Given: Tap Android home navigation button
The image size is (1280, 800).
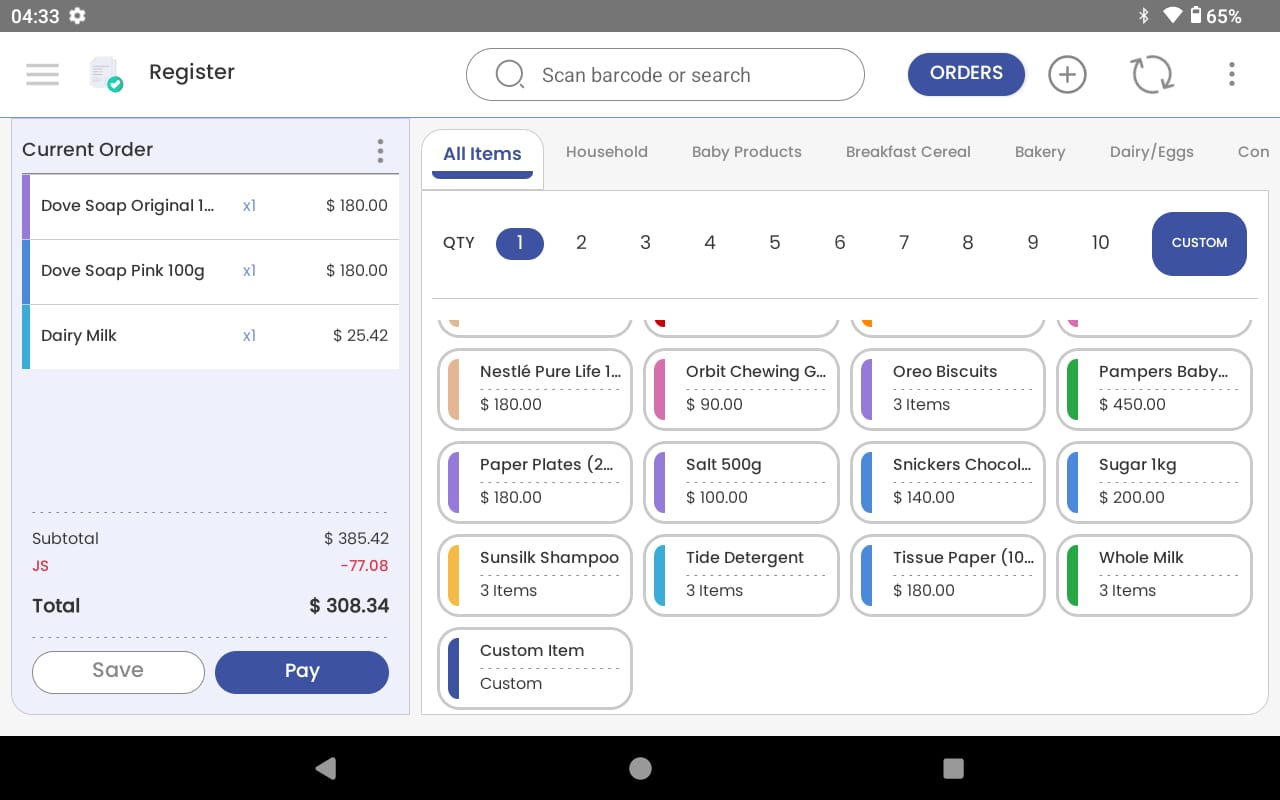Looking at the screenshot, I should [640, 768].
